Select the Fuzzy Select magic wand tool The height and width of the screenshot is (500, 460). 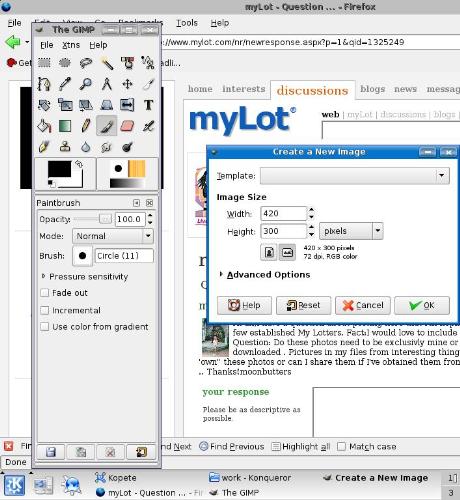click(x=107, y=63)
